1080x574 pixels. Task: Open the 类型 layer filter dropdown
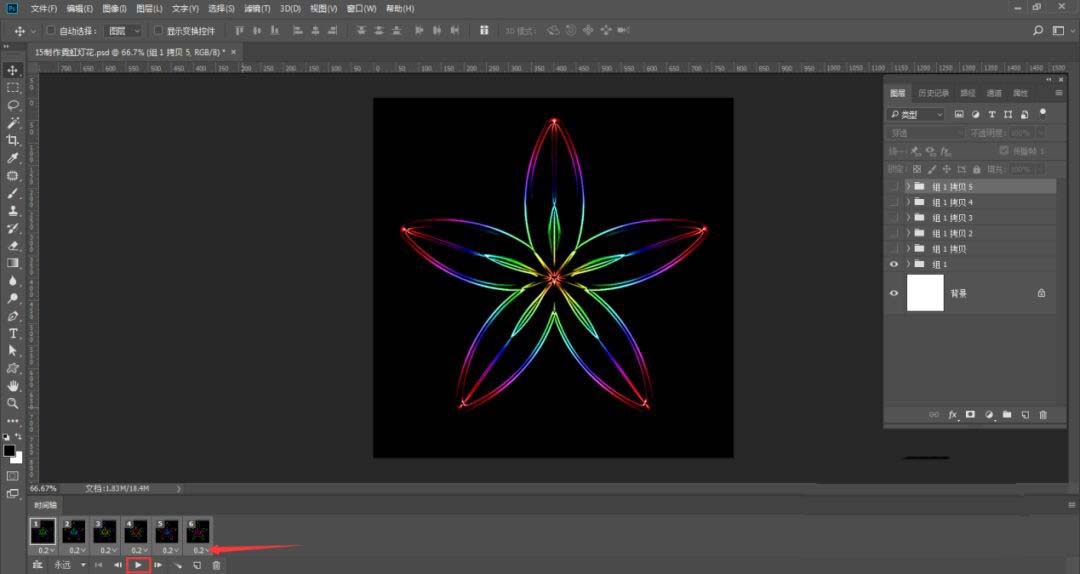click(916, 114)
